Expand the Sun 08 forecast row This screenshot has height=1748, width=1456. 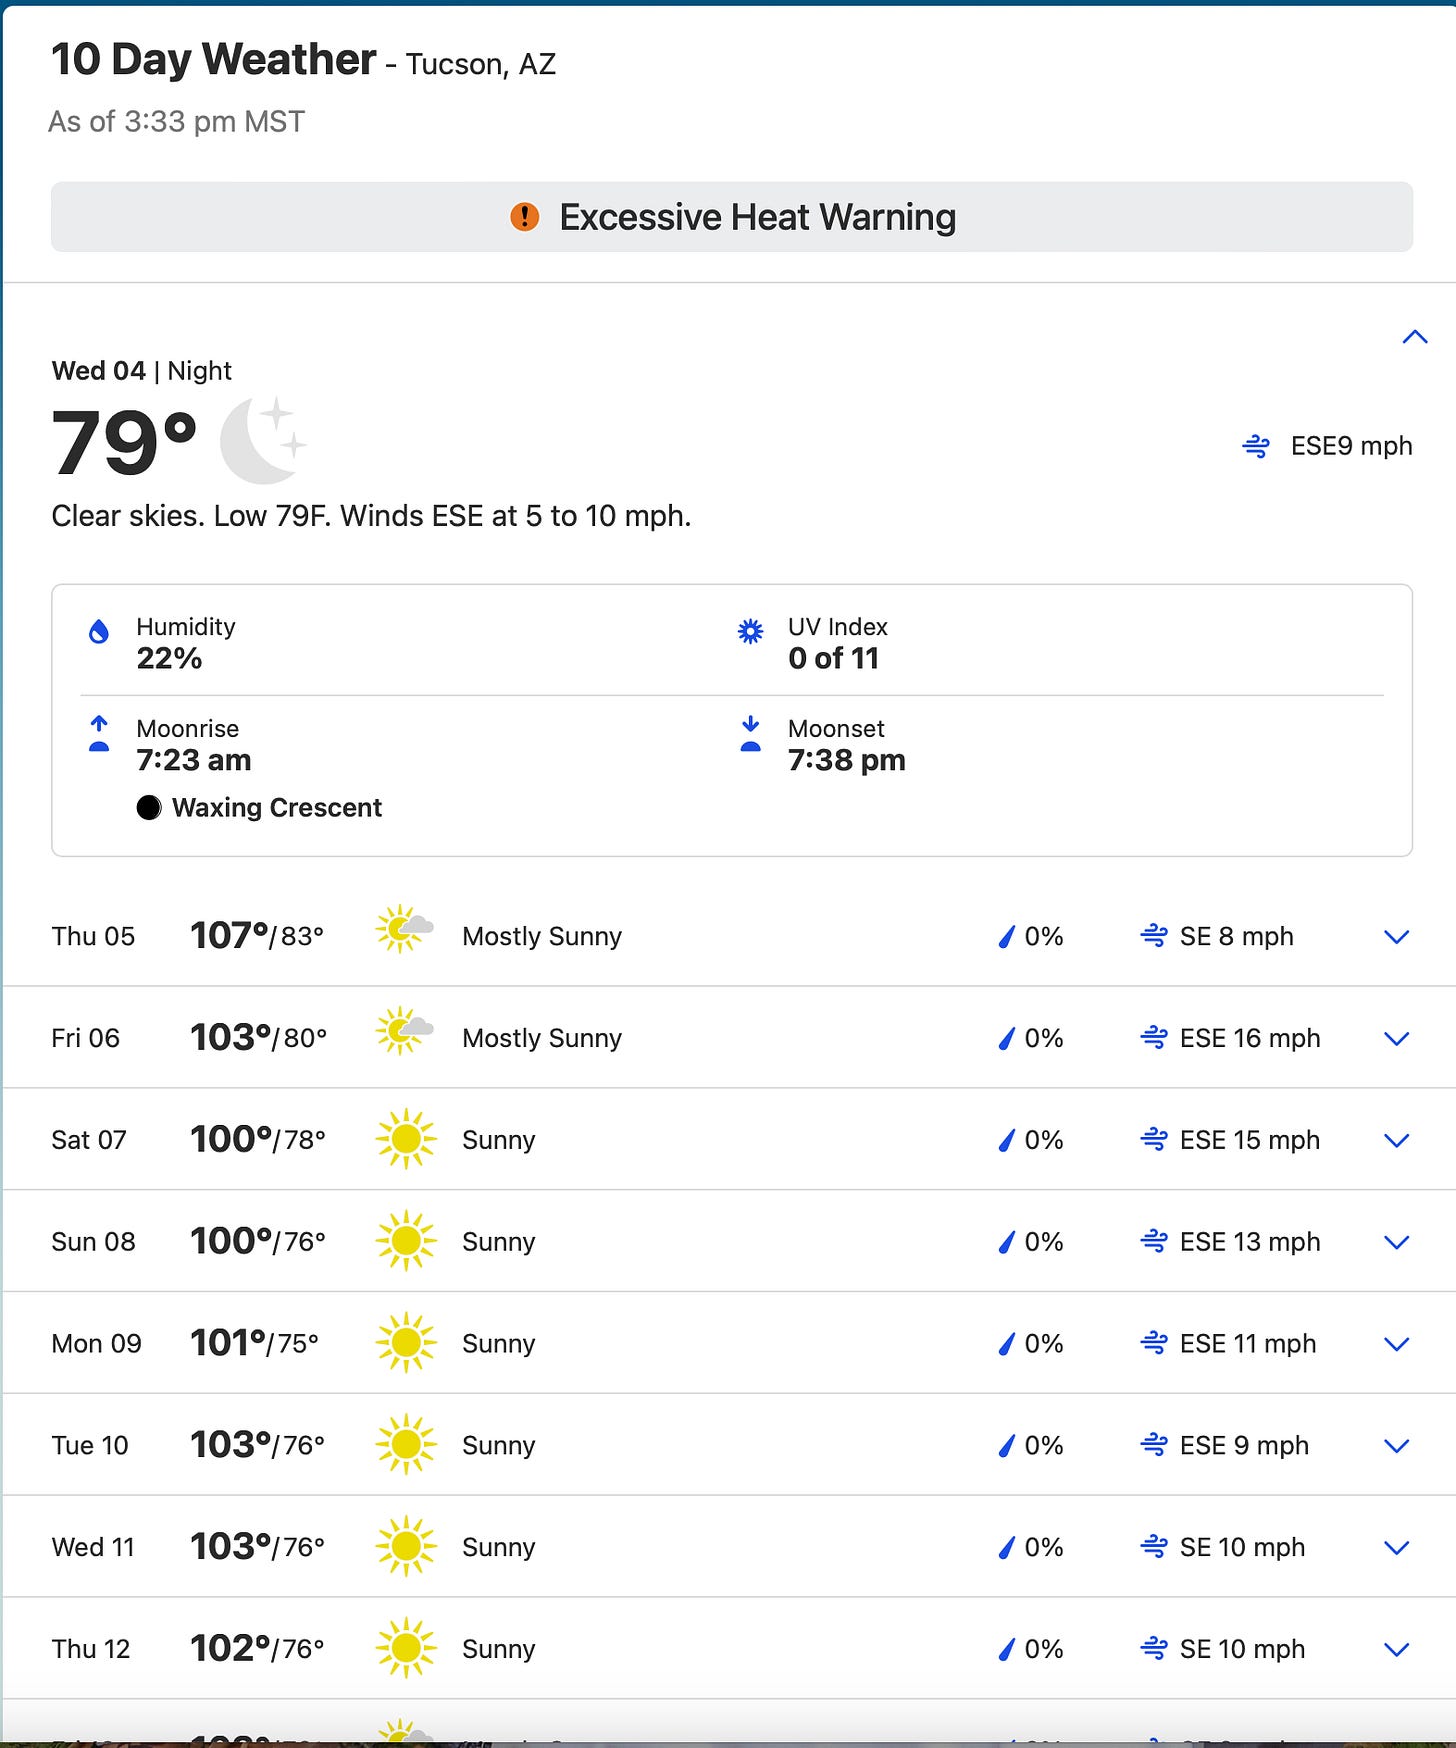click(1397, 1242)
